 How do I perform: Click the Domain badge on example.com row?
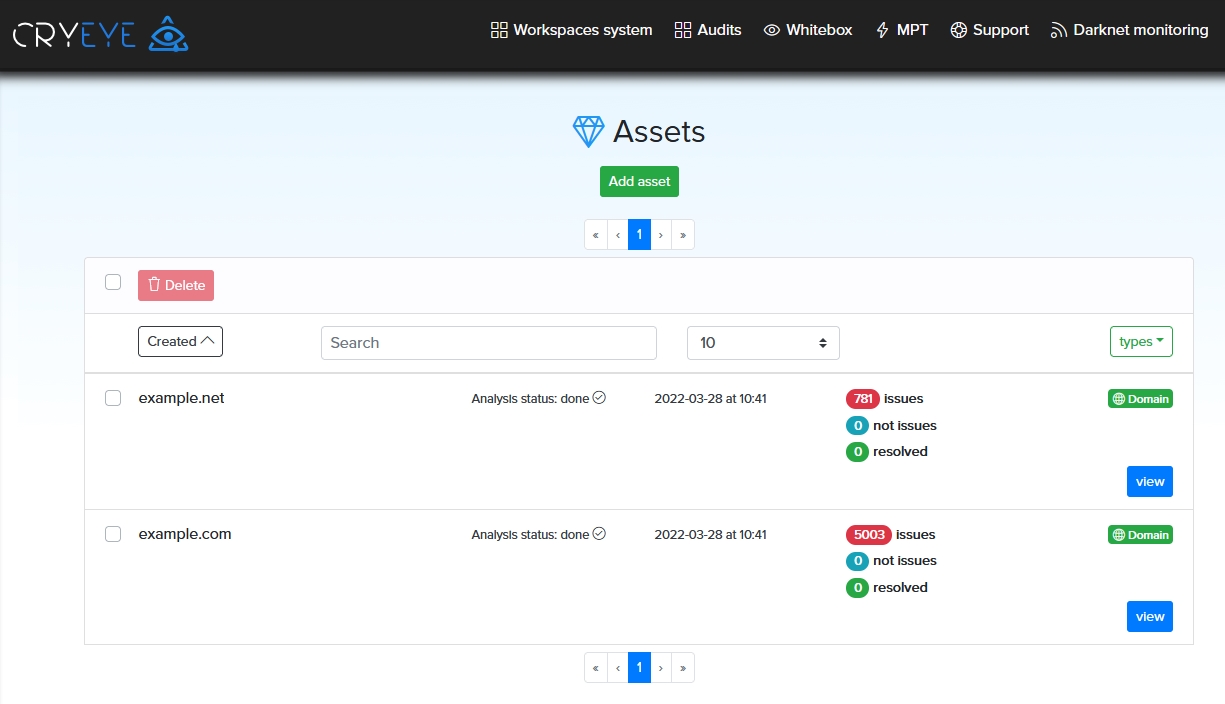coord(1140,534)
